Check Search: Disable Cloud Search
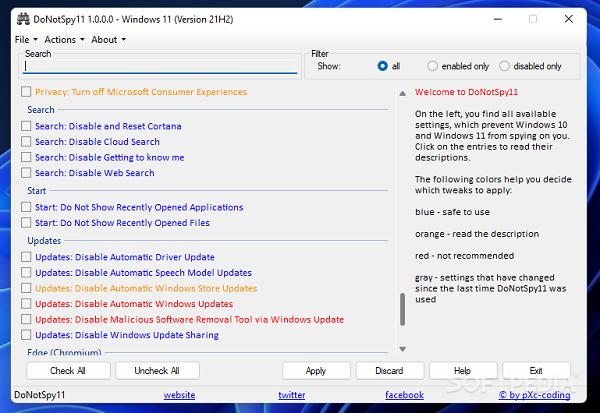 [26, 142]
